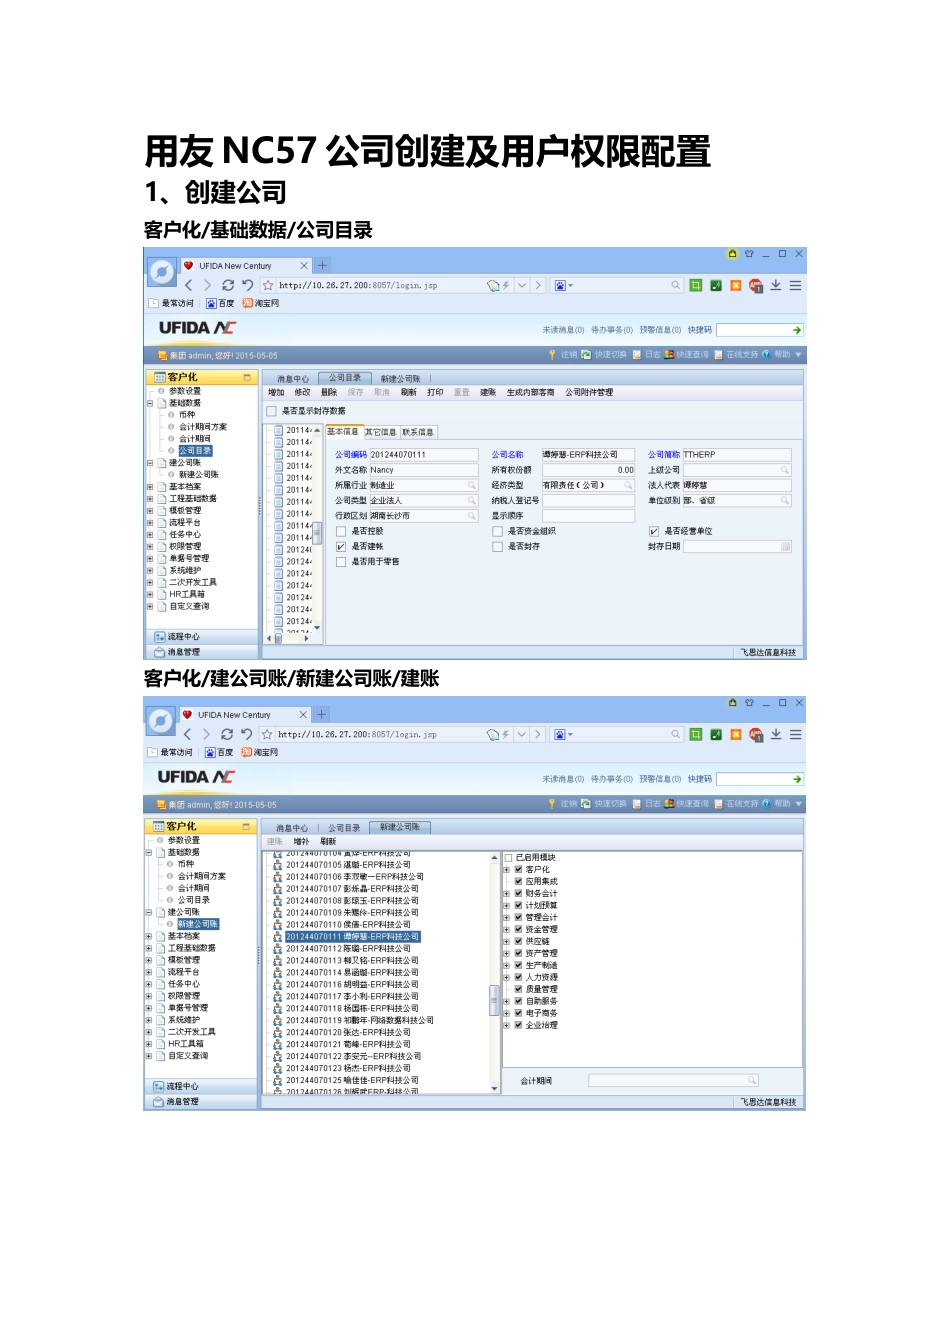Switch to 公司目录 tab in 新建公司账 screenshot
Viewport: 950px width, 1344px height.
click(344, 828)
